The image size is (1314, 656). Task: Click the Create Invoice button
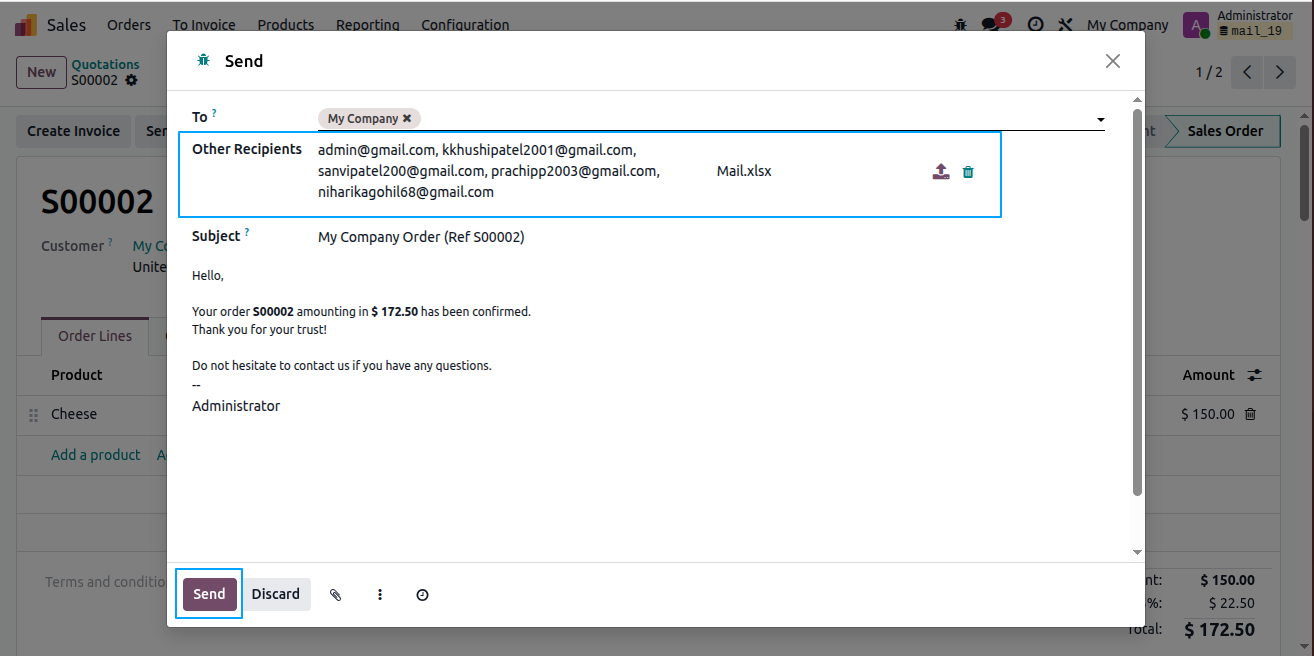(74, 131)
